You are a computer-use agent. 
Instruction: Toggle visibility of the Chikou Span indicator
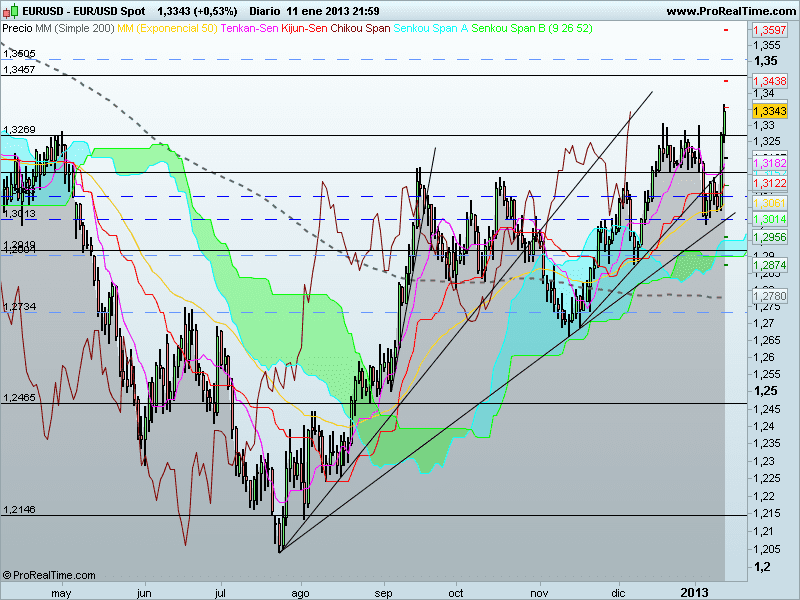[358, 30]
